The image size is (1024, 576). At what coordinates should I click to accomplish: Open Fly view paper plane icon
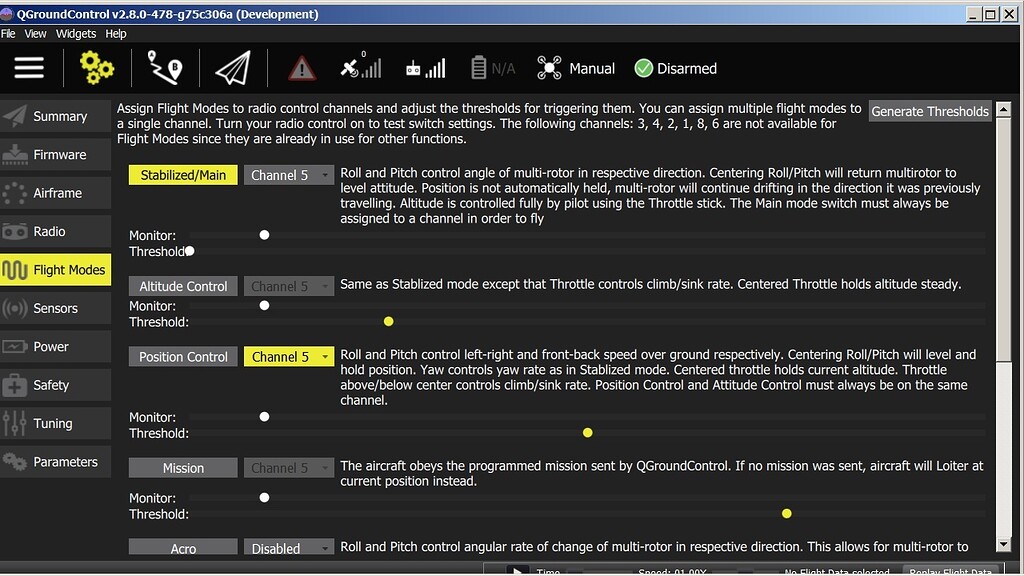[233, 68]
